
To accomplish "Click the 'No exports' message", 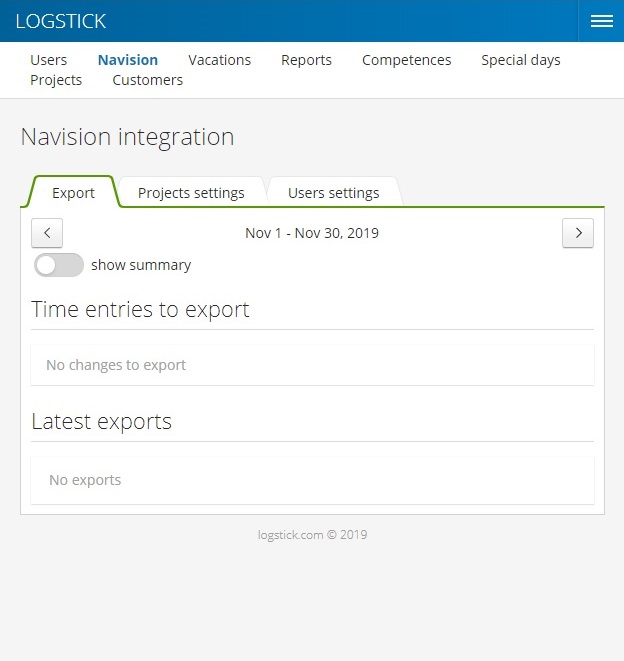I will pyautogui.click(x=85, y=480).
